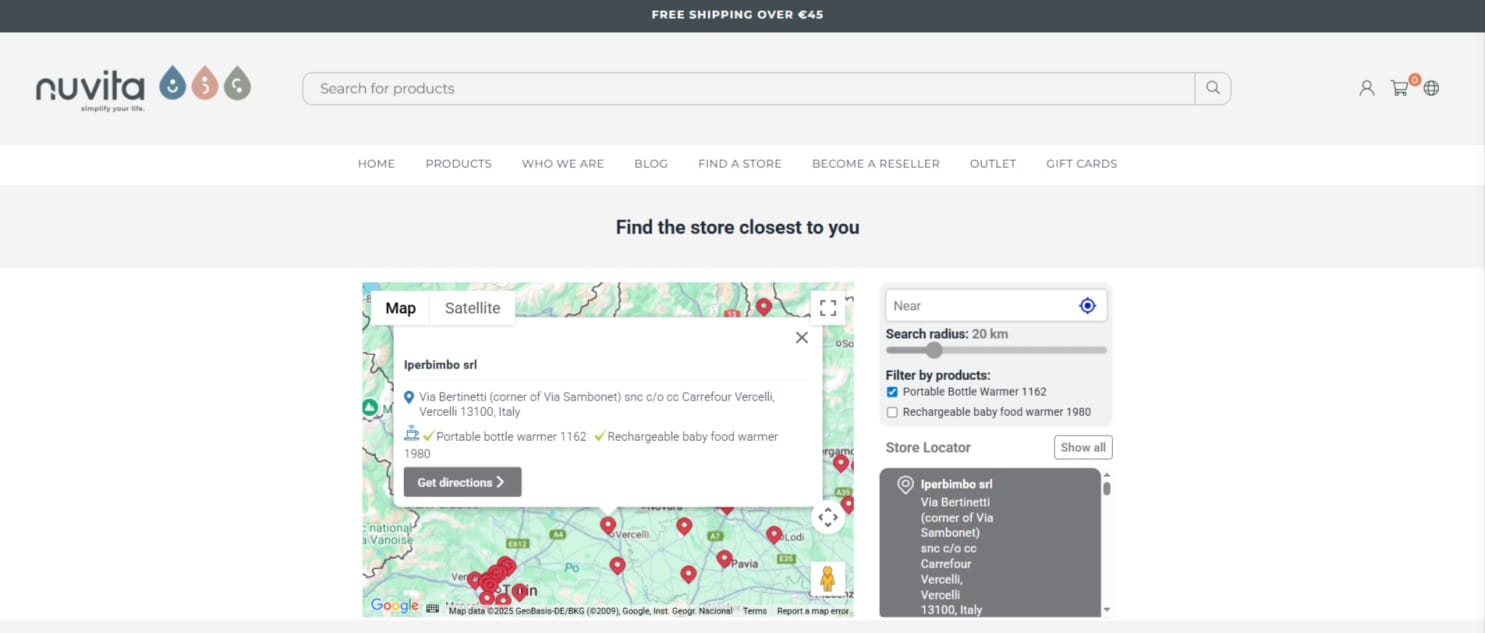The image size is (1485, 633).
Task: Show all stores in Store Locator
Action: pos(1082,447)
